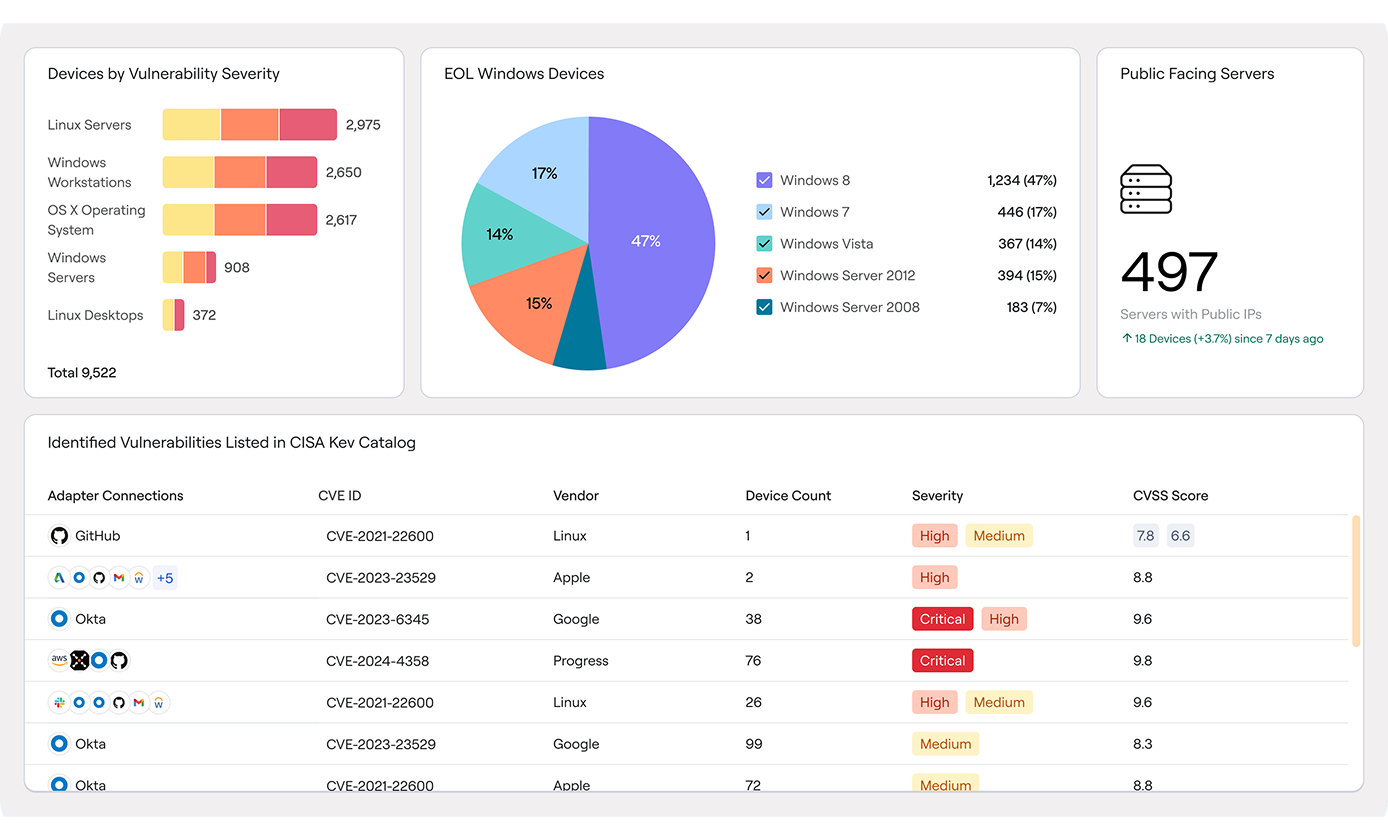The height and width of the screenshot is (840, 1388).
Task: Click the EOL Windows Devices panel header
Action: coord(525,73)
